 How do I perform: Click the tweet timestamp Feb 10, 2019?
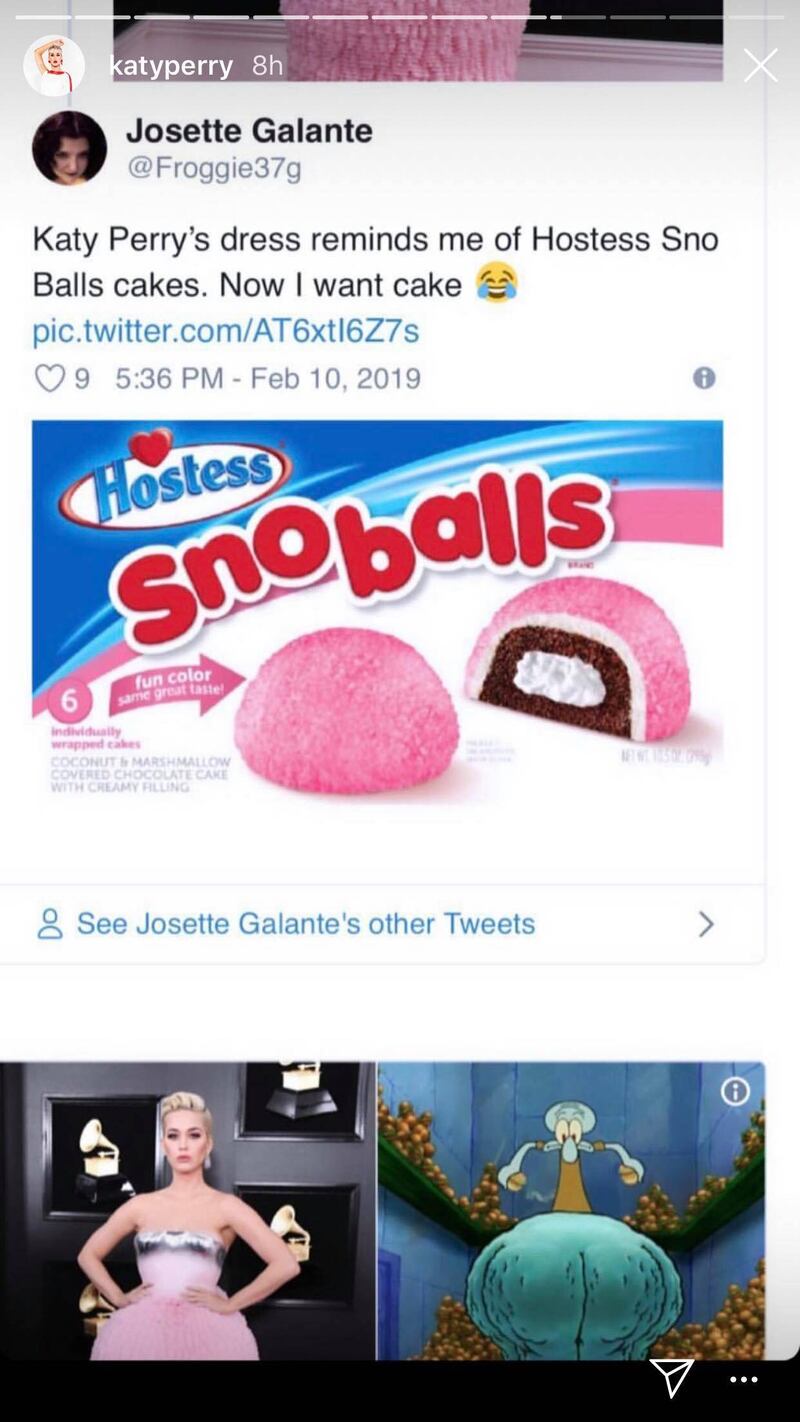268,378
